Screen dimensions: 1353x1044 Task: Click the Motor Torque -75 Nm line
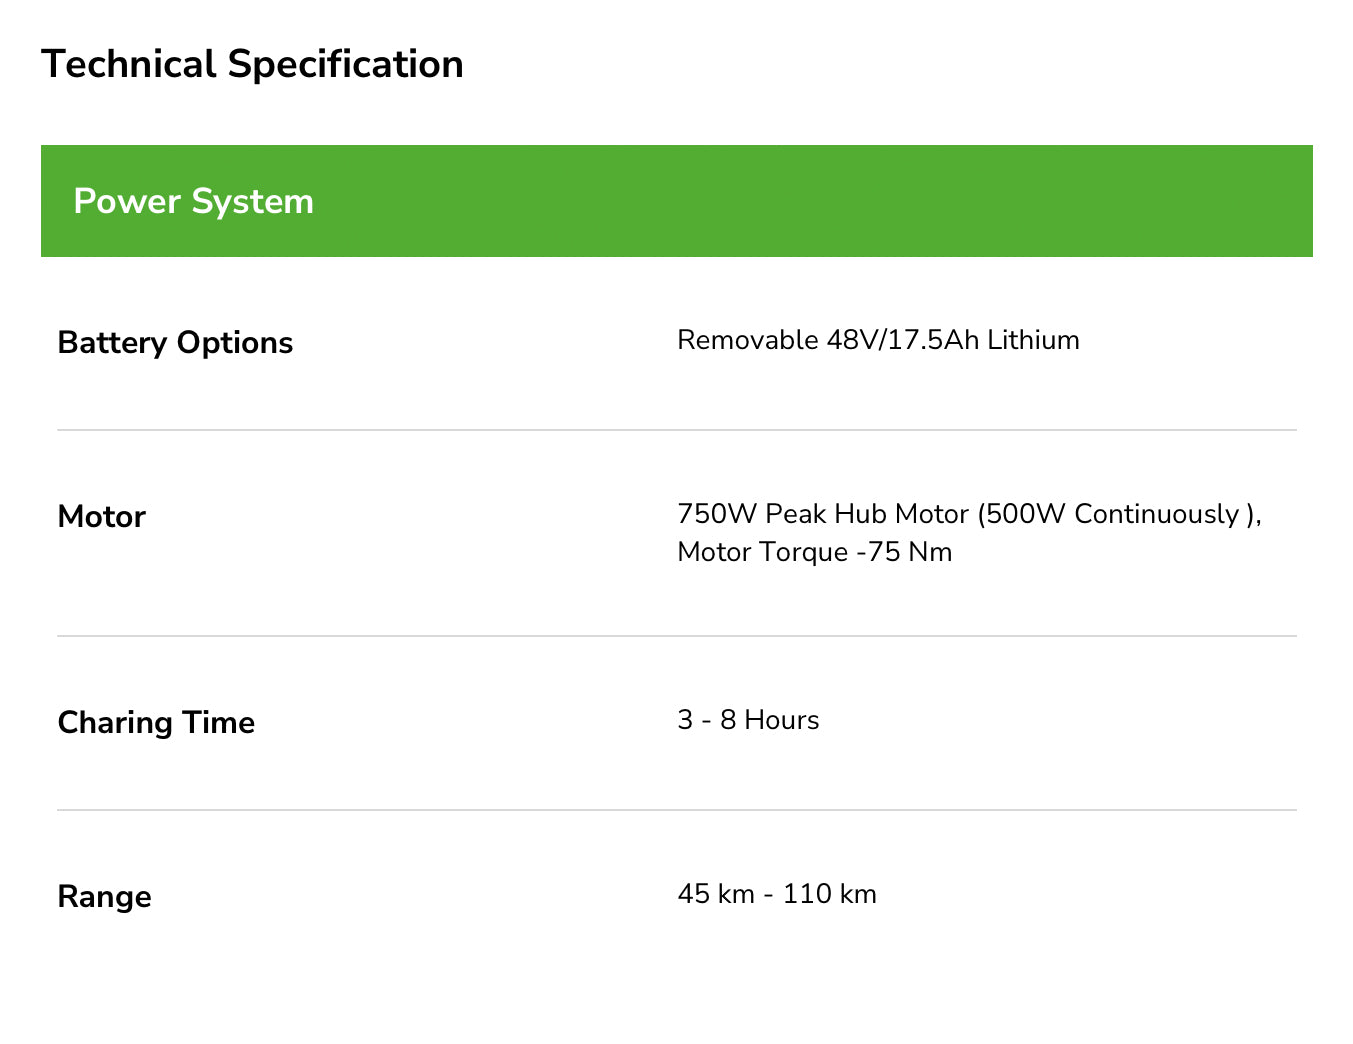pyautogui.click(x=815, y=552)
